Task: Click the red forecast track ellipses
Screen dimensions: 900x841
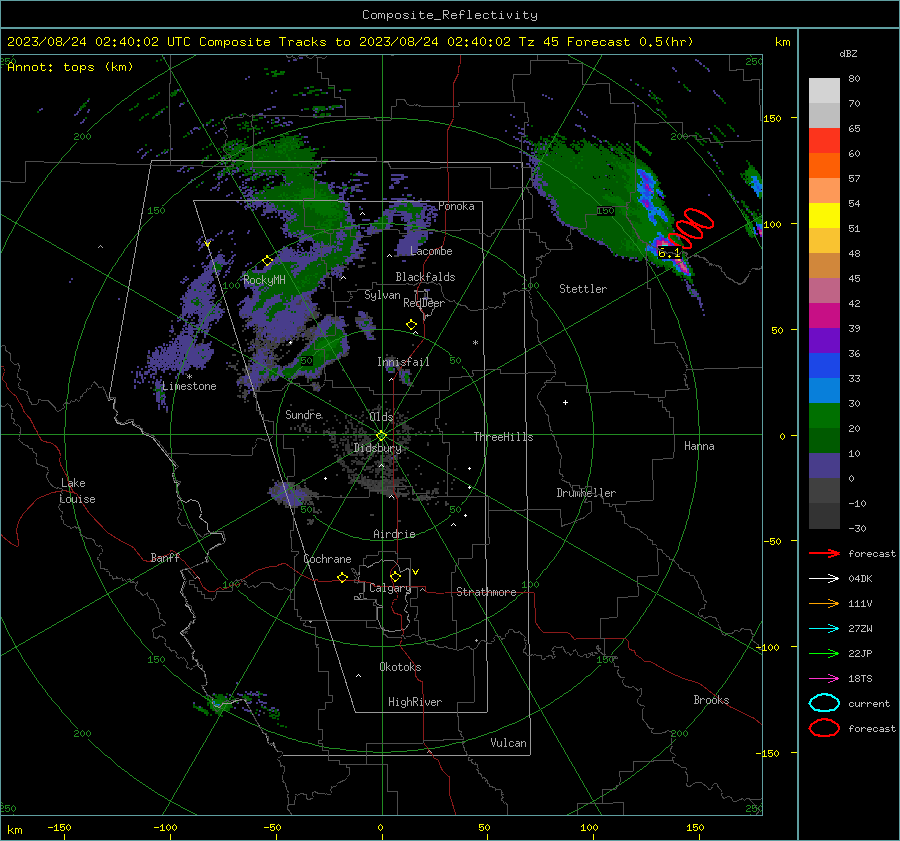Action: [691, 228]
